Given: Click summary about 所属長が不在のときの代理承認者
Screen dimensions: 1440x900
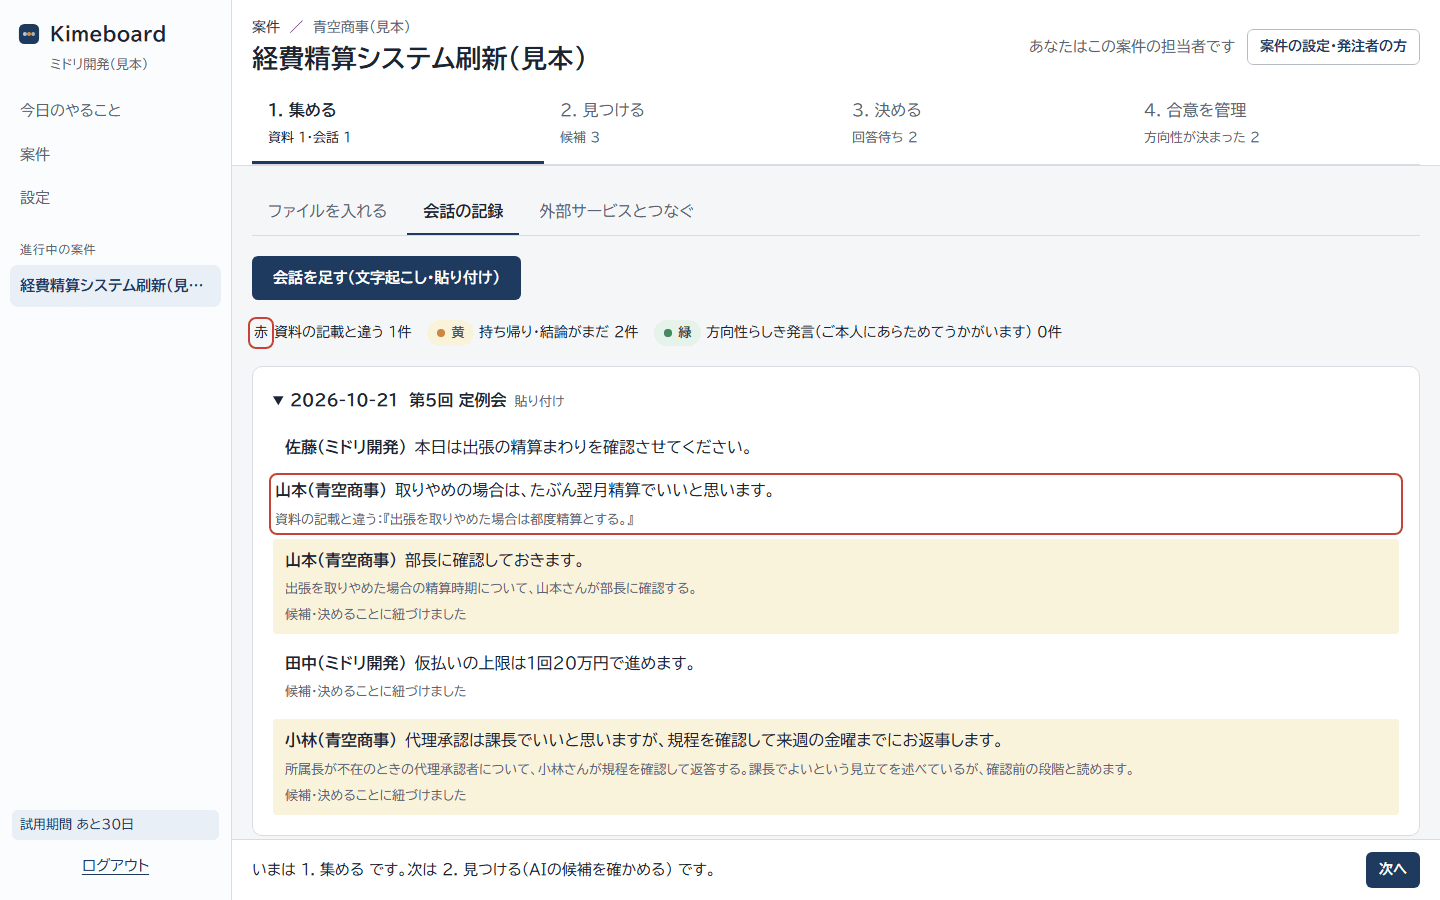Looking at the screenshot, I should [710, 769].
